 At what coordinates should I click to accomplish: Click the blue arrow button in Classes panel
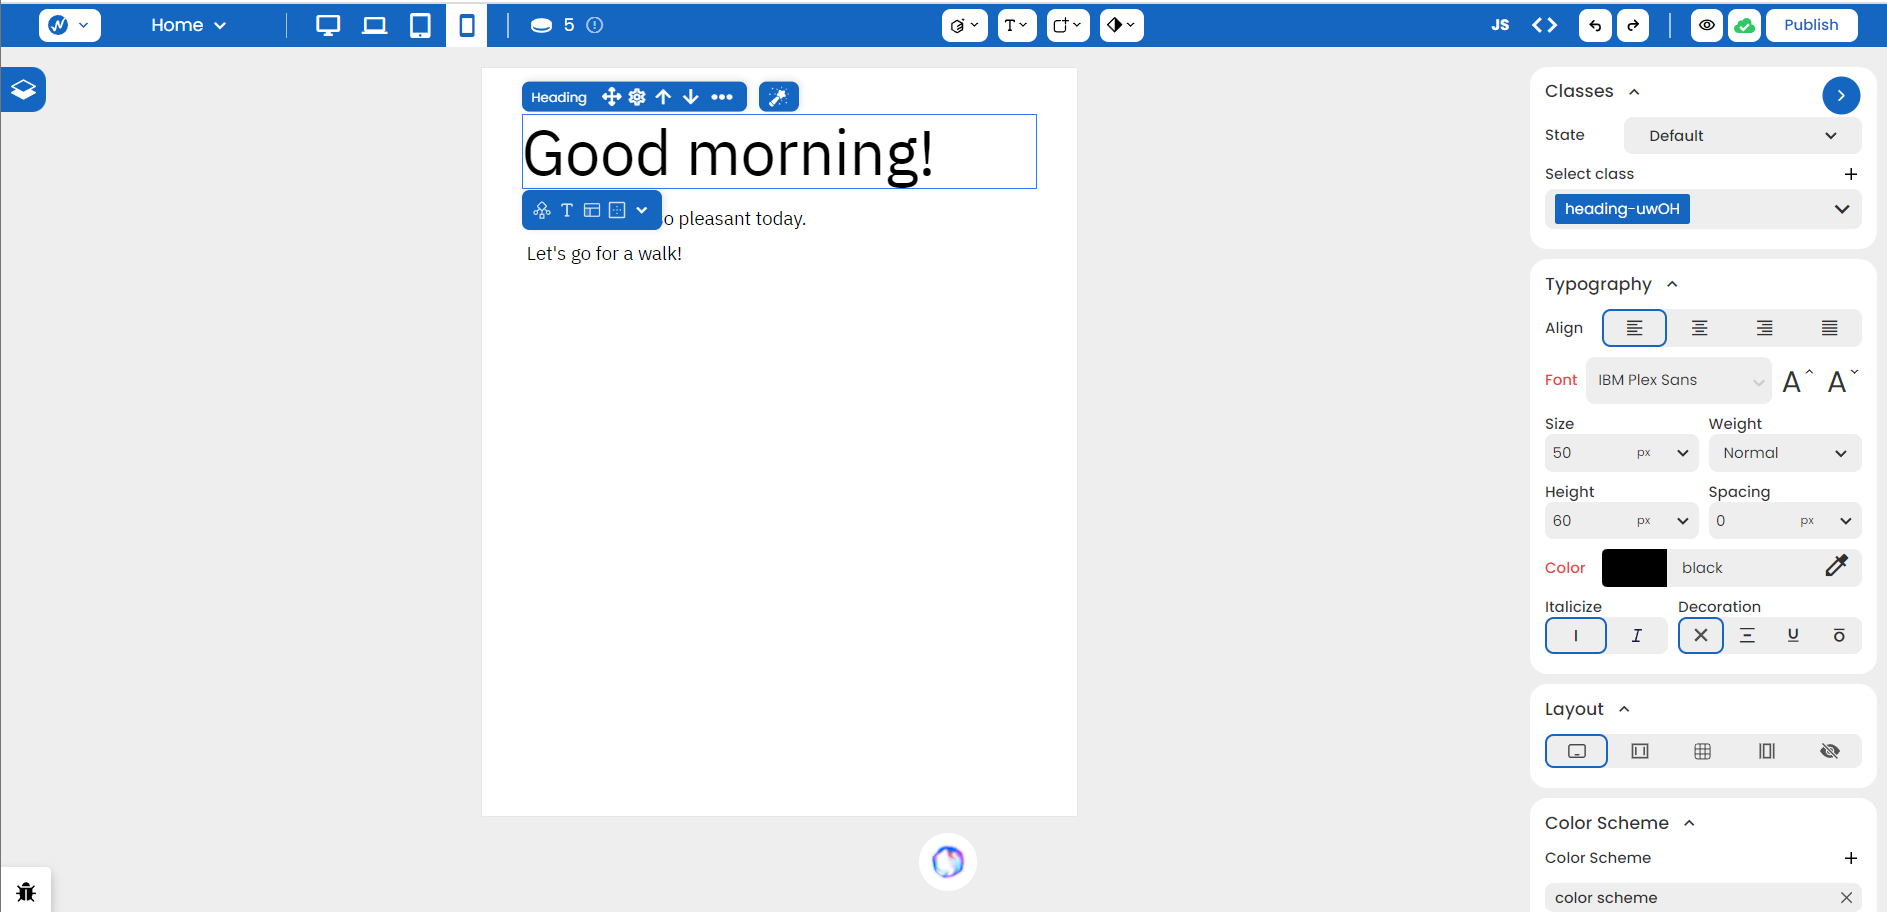pos(1841,96)
